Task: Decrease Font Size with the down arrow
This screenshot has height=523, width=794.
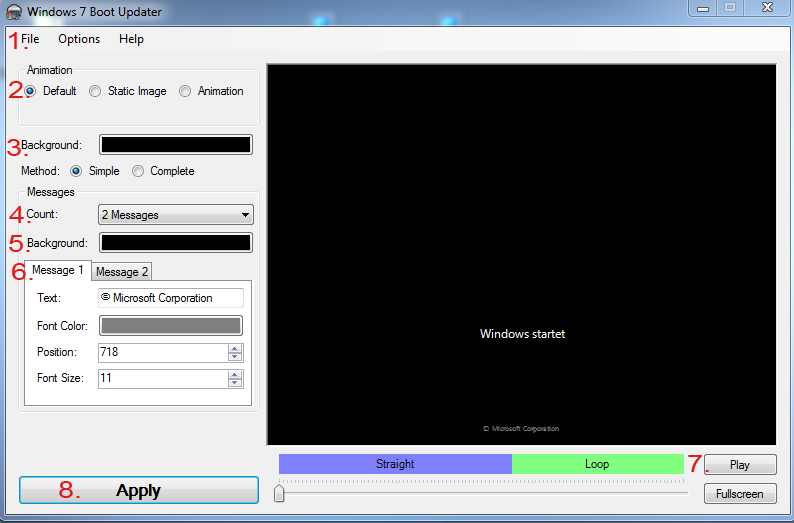Action: tap(234, 383)
